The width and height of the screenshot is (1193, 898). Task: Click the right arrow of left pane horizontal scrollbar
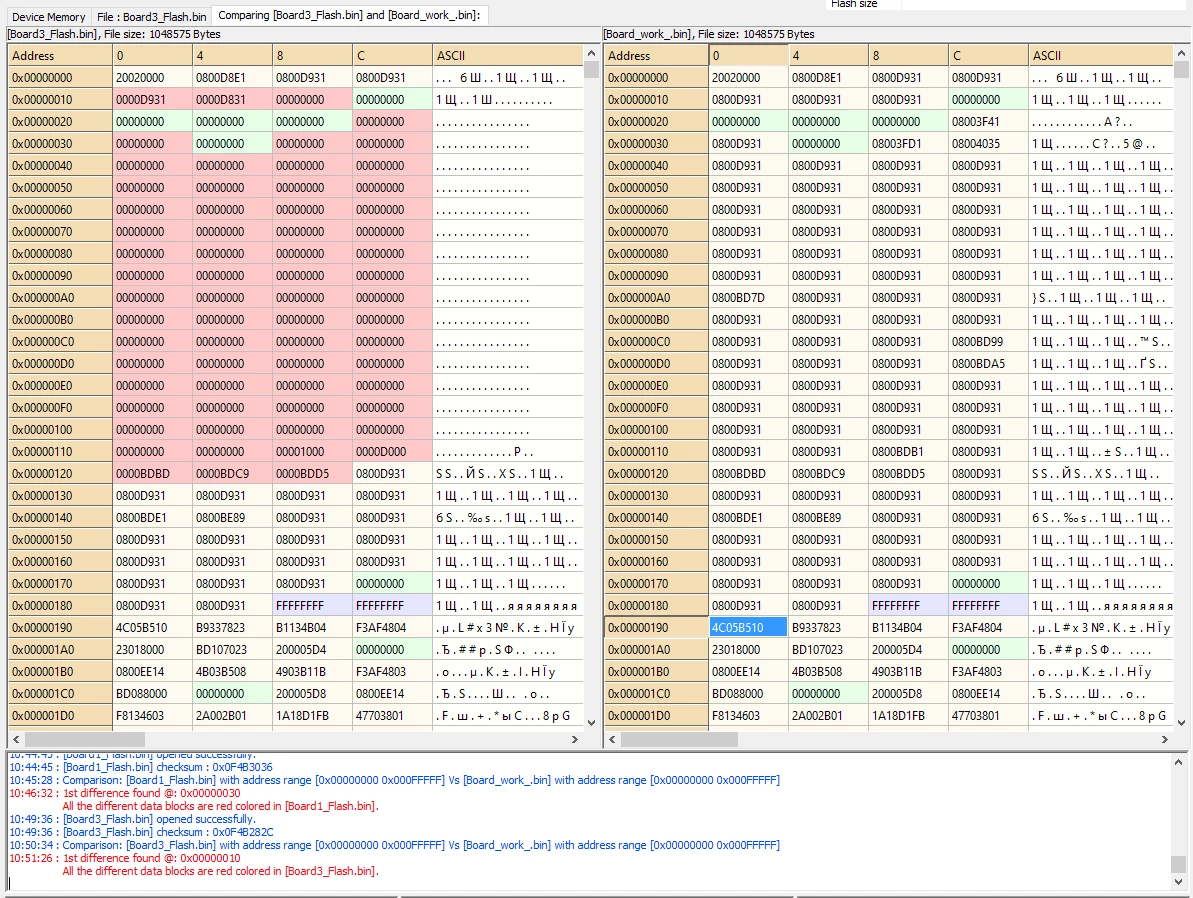pyautogui.click(x=575, y=739)
